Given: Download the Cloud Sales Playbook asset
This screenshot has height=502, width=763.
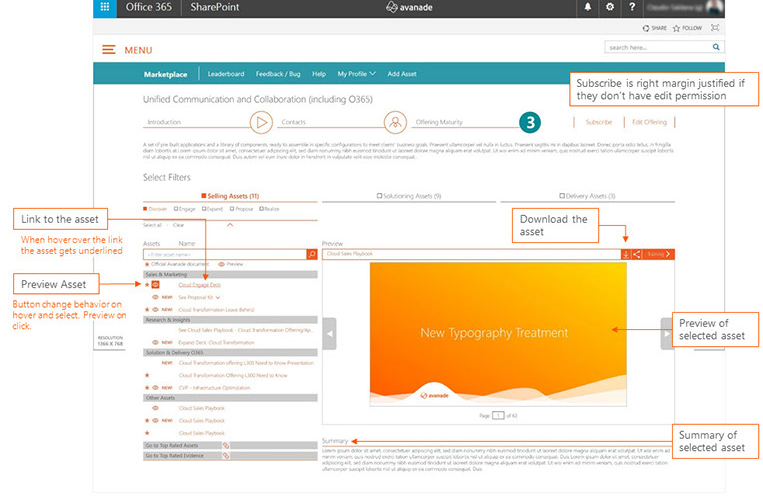Looking at the screenshot, I should 626,254.
